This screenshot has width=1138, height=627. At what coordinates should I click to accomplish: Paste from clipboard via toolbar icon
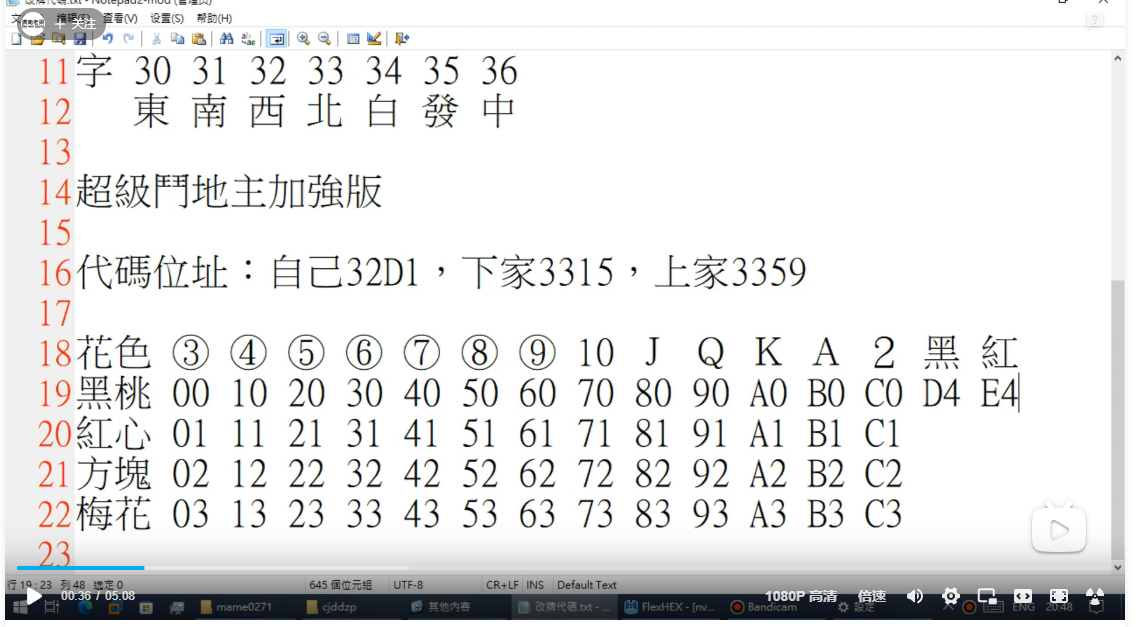(x=199, y=37)
